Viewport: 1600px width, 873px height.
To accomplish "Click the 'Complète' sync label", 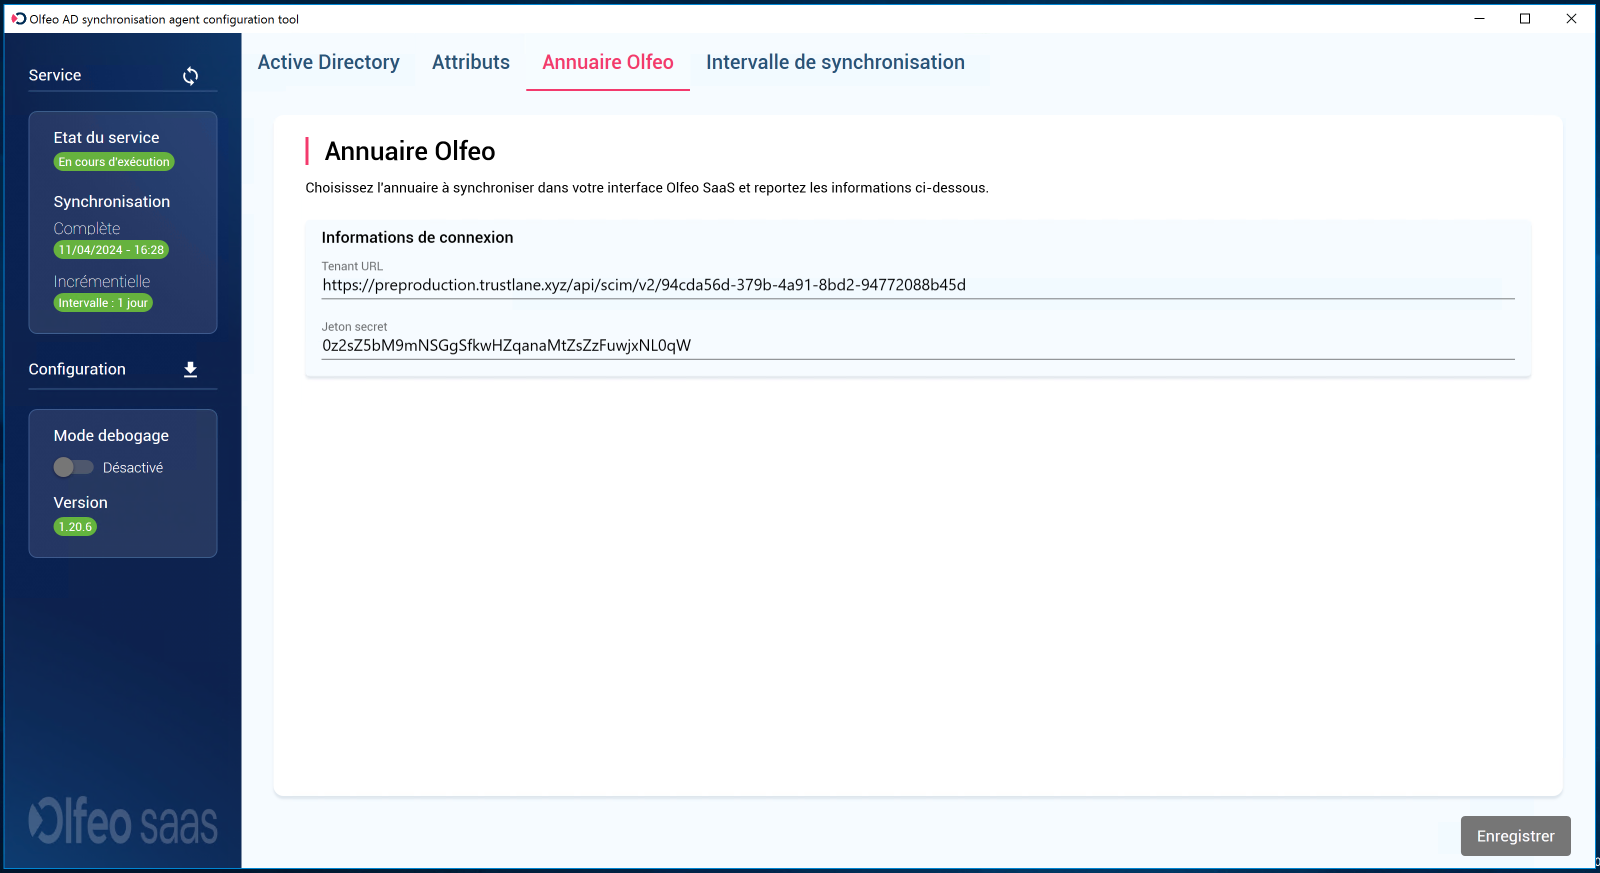I will pos(87,229).
